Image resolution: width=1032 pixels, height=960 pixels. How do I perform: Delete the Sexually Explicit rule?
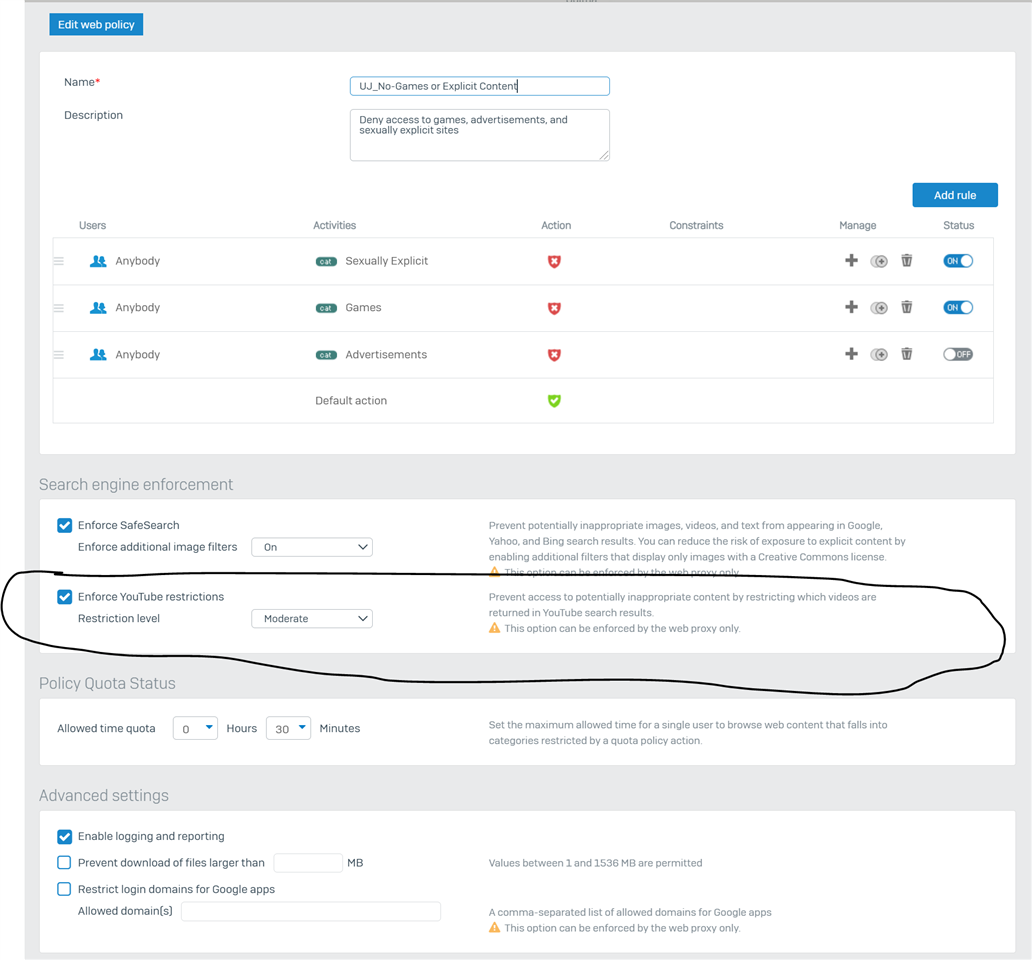tap(906, 261)
